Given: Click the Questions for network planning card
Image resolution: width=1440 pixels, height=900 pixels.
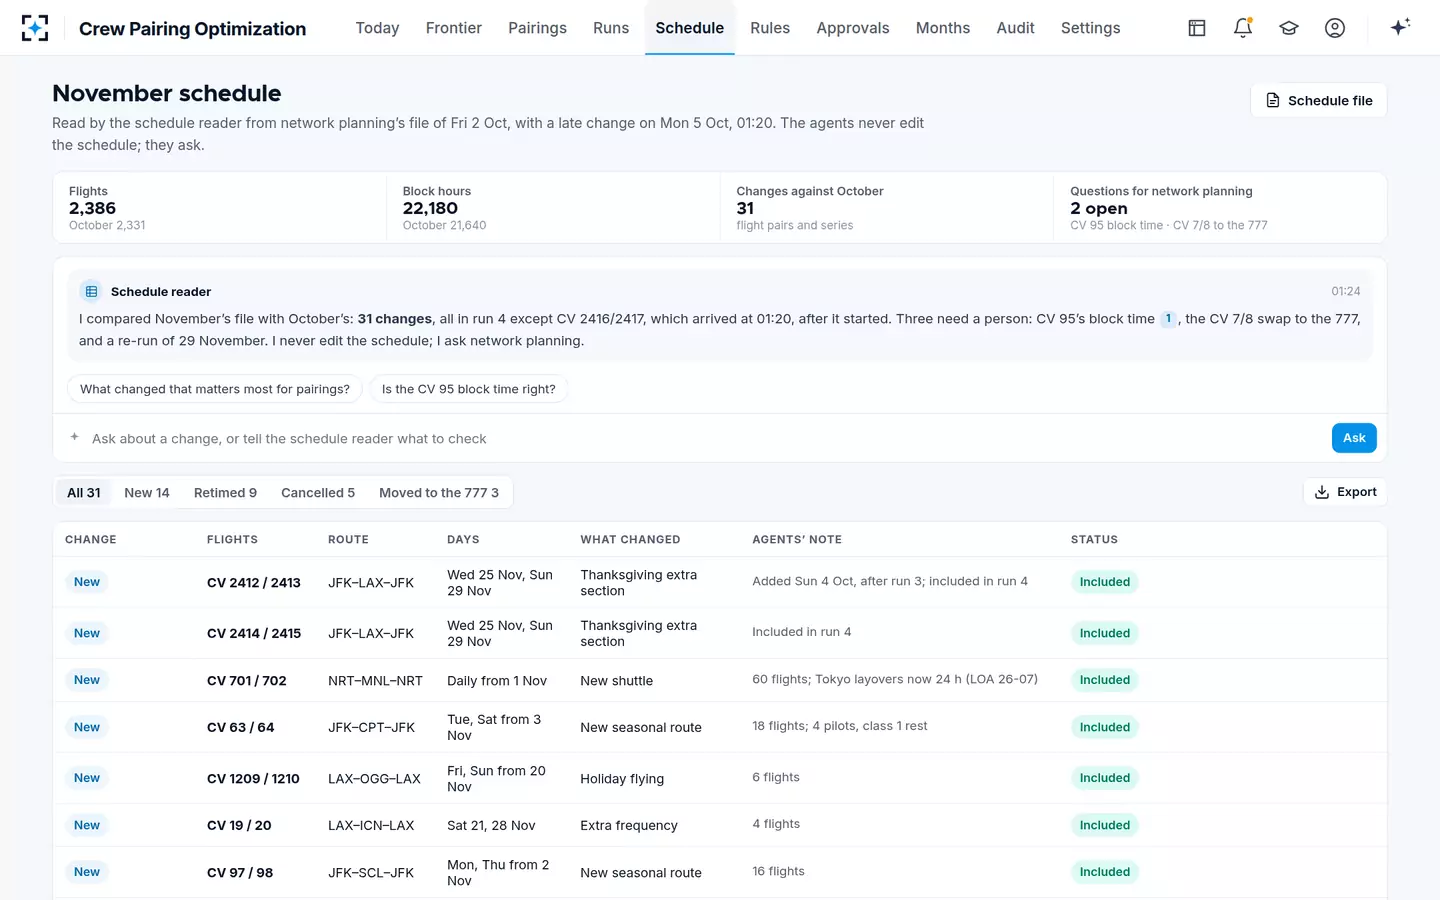Looking at the screenshot, I should pos(1220,208).
